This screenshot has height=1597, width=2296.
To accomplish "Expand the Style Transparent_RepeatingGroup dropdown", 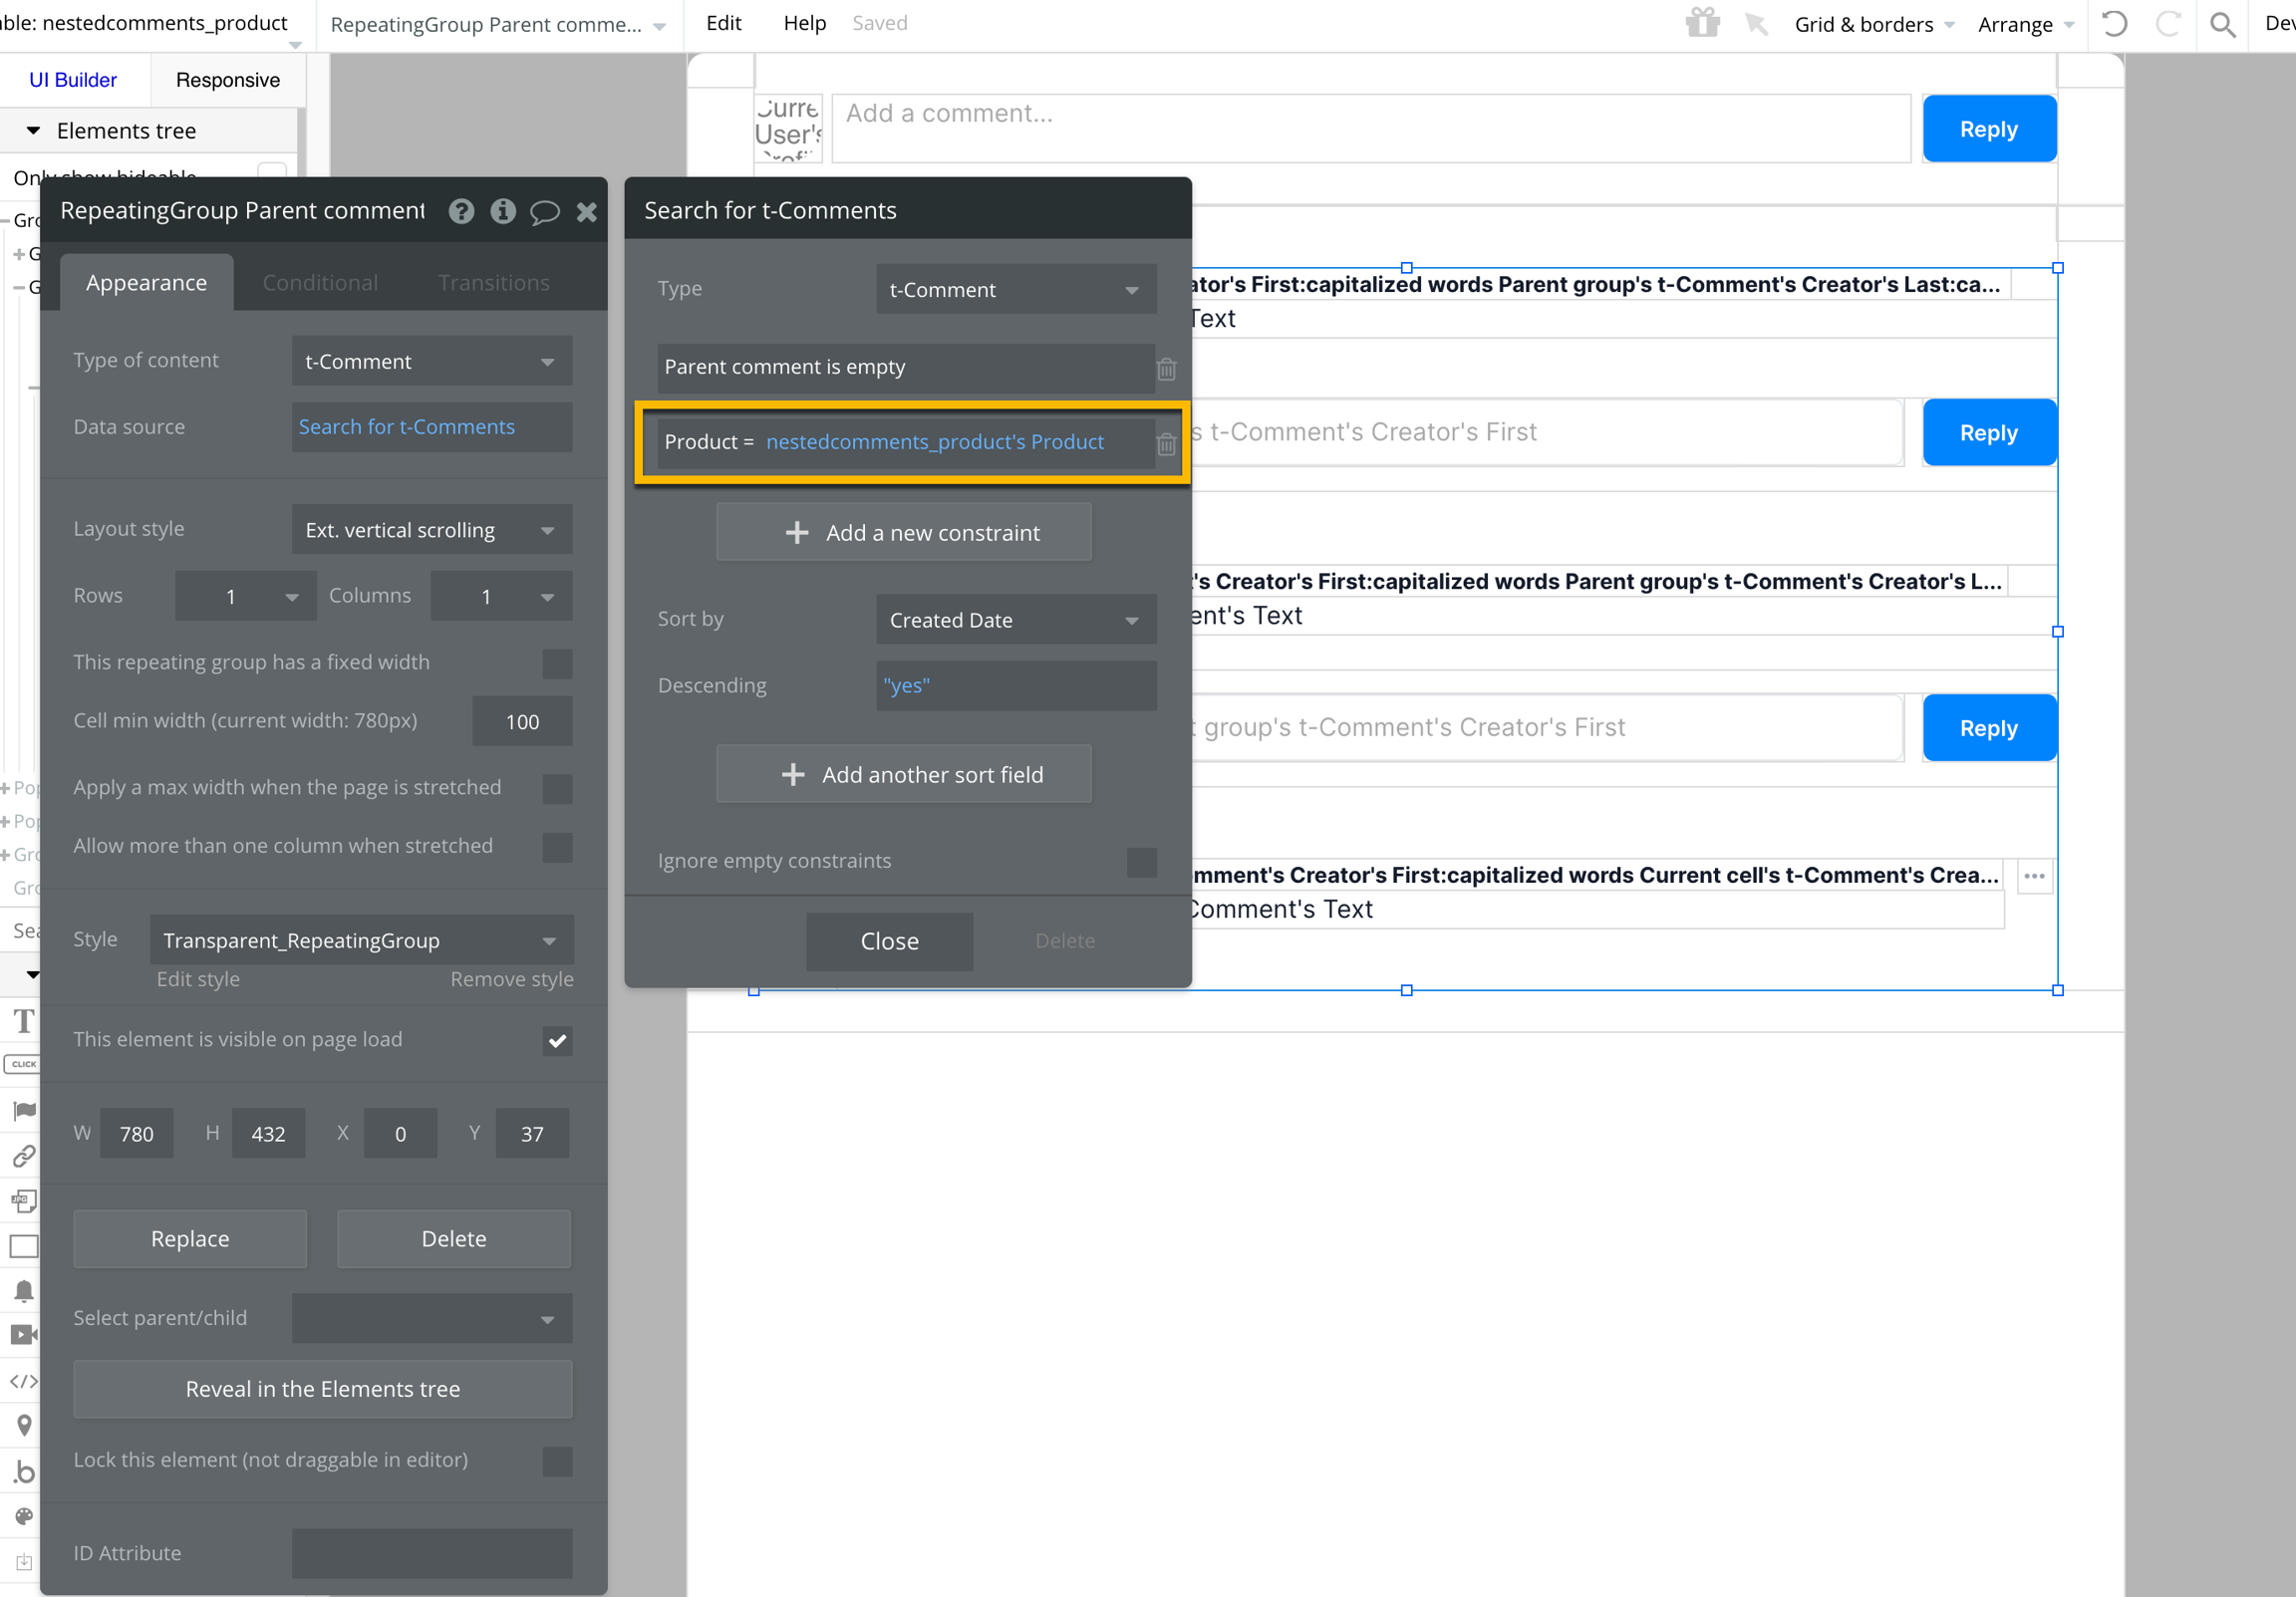I will (361, 940).
